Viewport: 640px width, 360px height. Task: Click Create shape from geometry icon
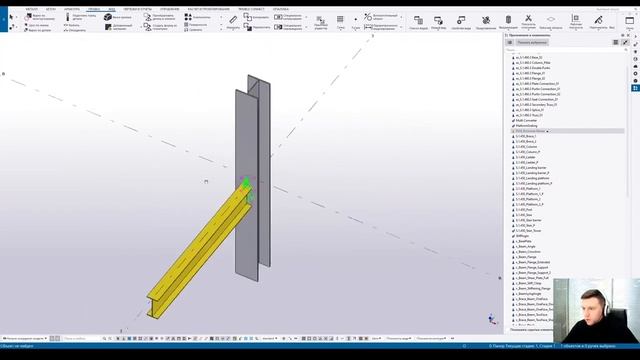147,27
